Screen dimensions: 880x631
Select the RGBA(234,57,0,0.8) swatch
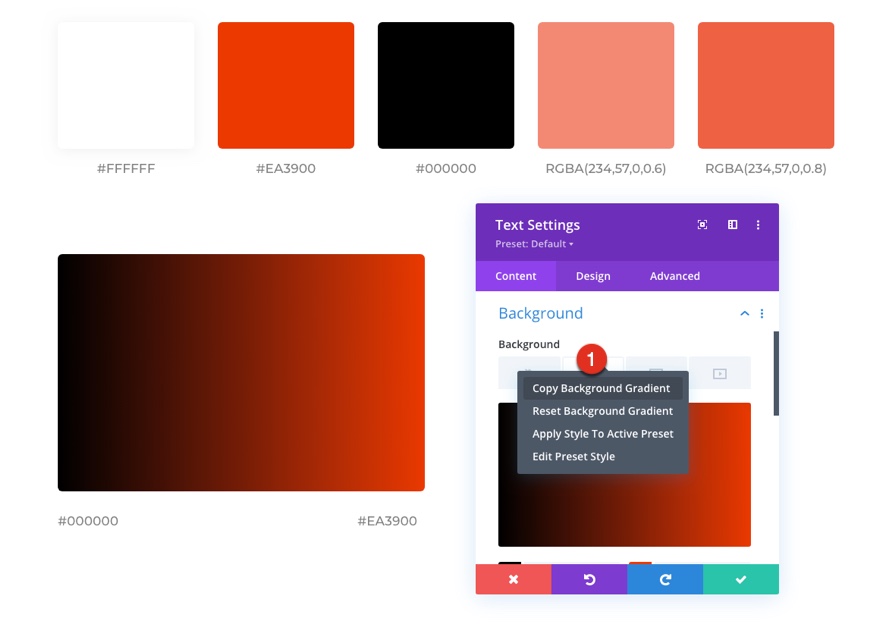766,85
